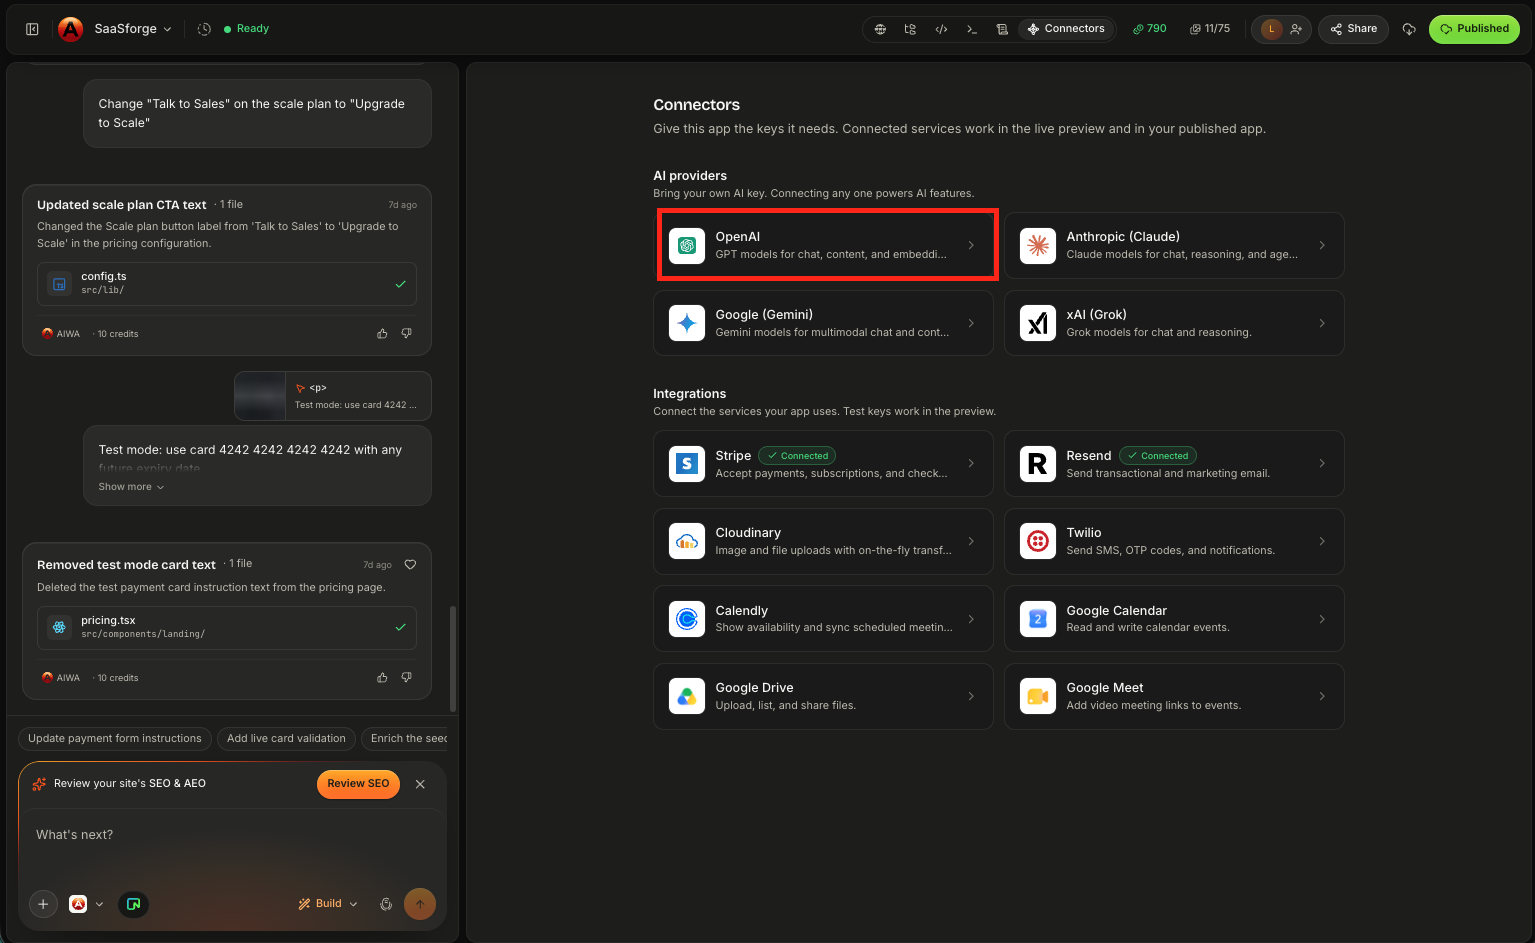Screen dimensions: 1535x943
Task: Click the cloud download icon
Action: coord(1409,29)
